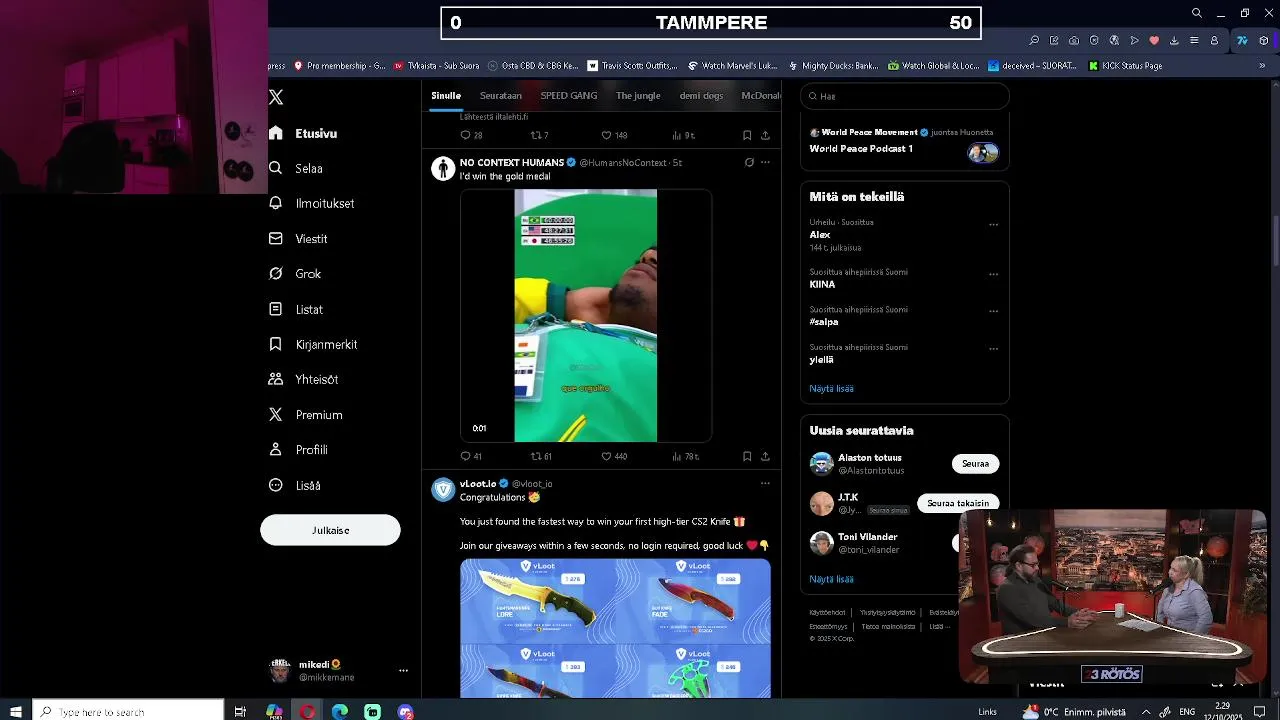Click the browser tab search magnifier
Image resolution: width=1280 pixels, height=720 pixels.
(x=1196, y=13)
